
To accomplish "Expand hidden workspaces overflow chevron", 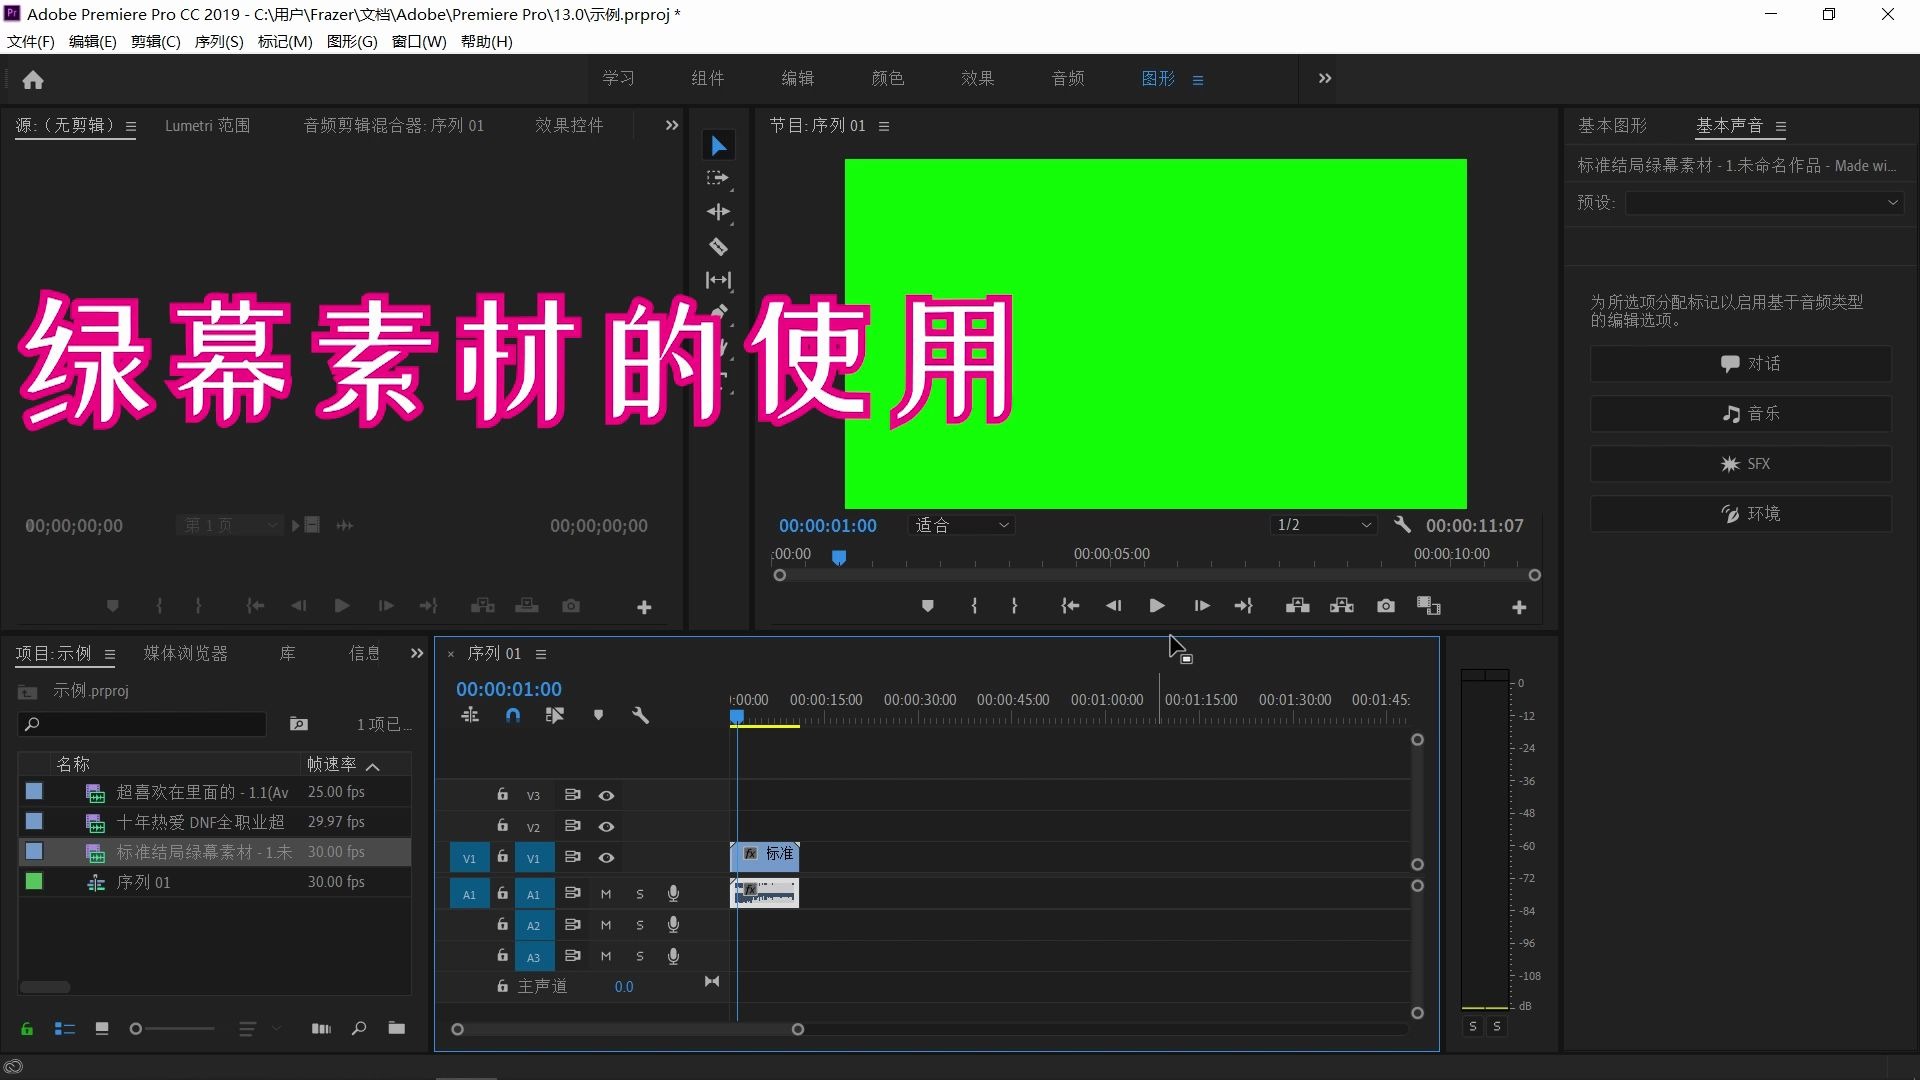I will [x=1325, y=78].
